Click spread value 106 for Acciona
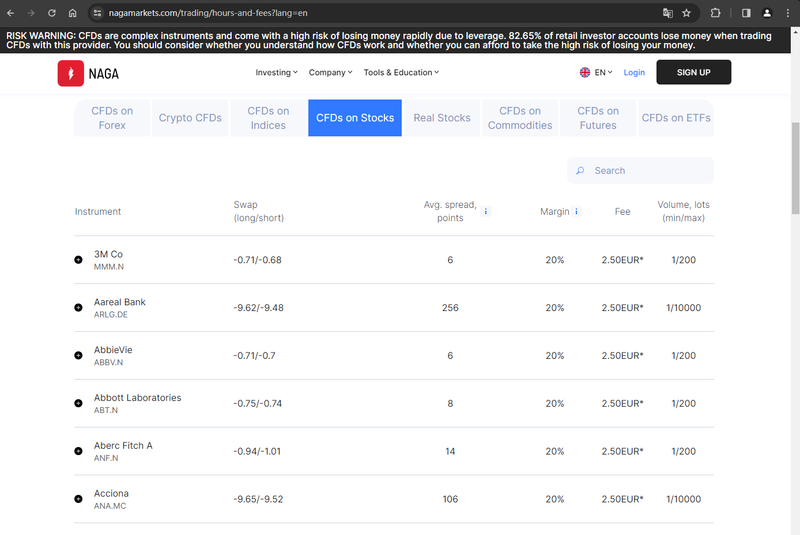The width and height of the screenshot is (800, 535). [450, 499]
